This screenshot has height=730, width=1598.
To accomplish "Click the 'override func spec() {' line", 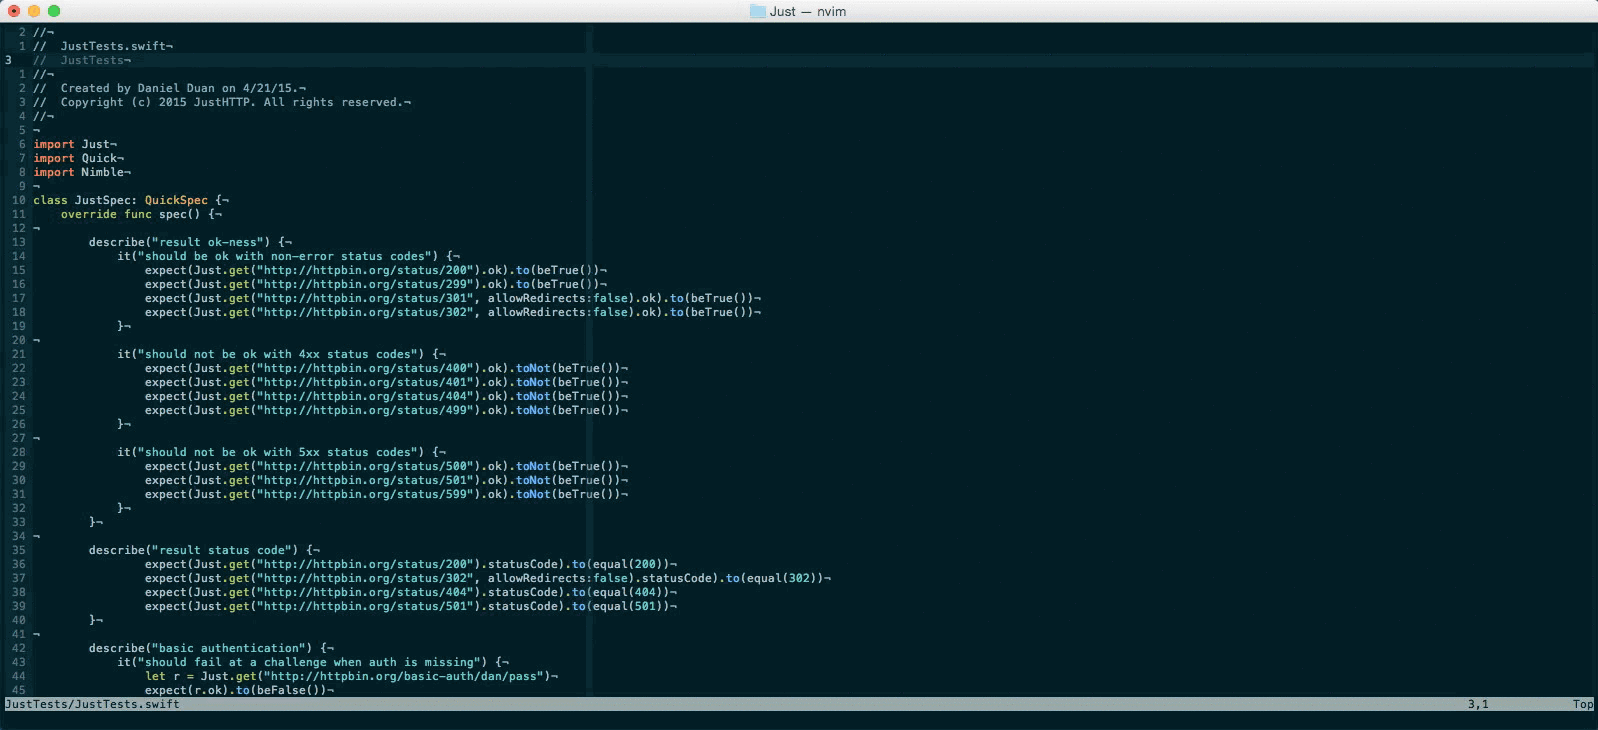I will click(141, 214).
